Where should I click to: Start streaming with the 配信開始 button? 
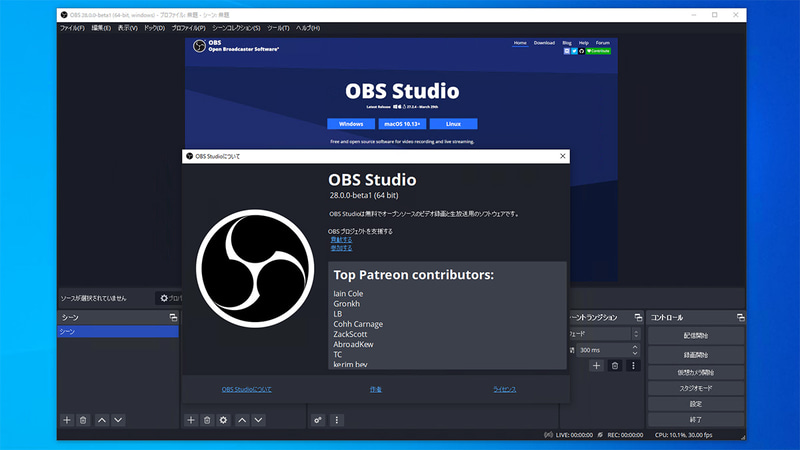point(696,336)
